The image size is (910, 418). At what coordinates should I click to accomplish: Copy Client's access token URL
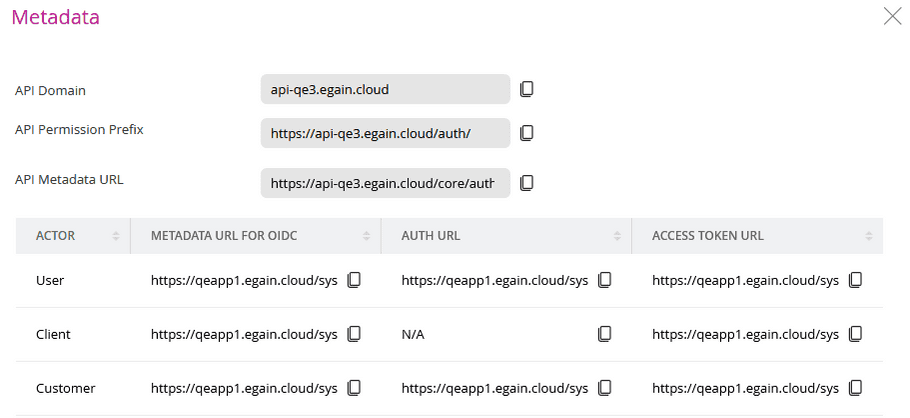(x=855, y=334)
